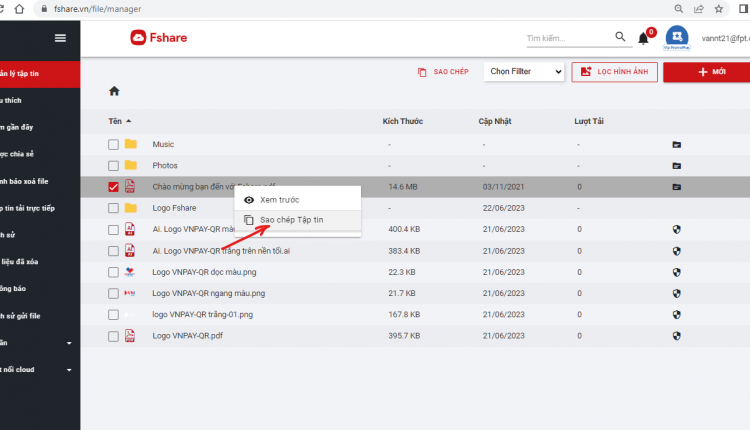Open the được chia sẻ sidebar item
The image size is (750, 430).
tap(40, 154)
